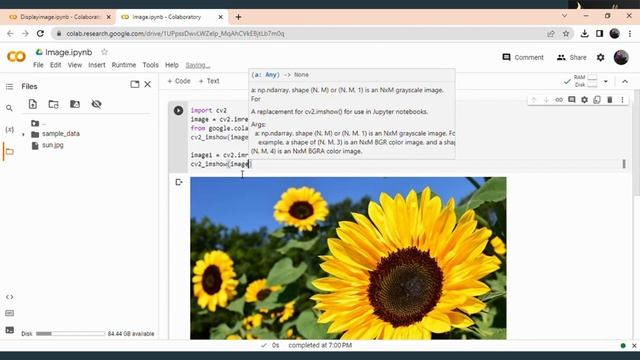Open the code snippets icon

(9, 297)
